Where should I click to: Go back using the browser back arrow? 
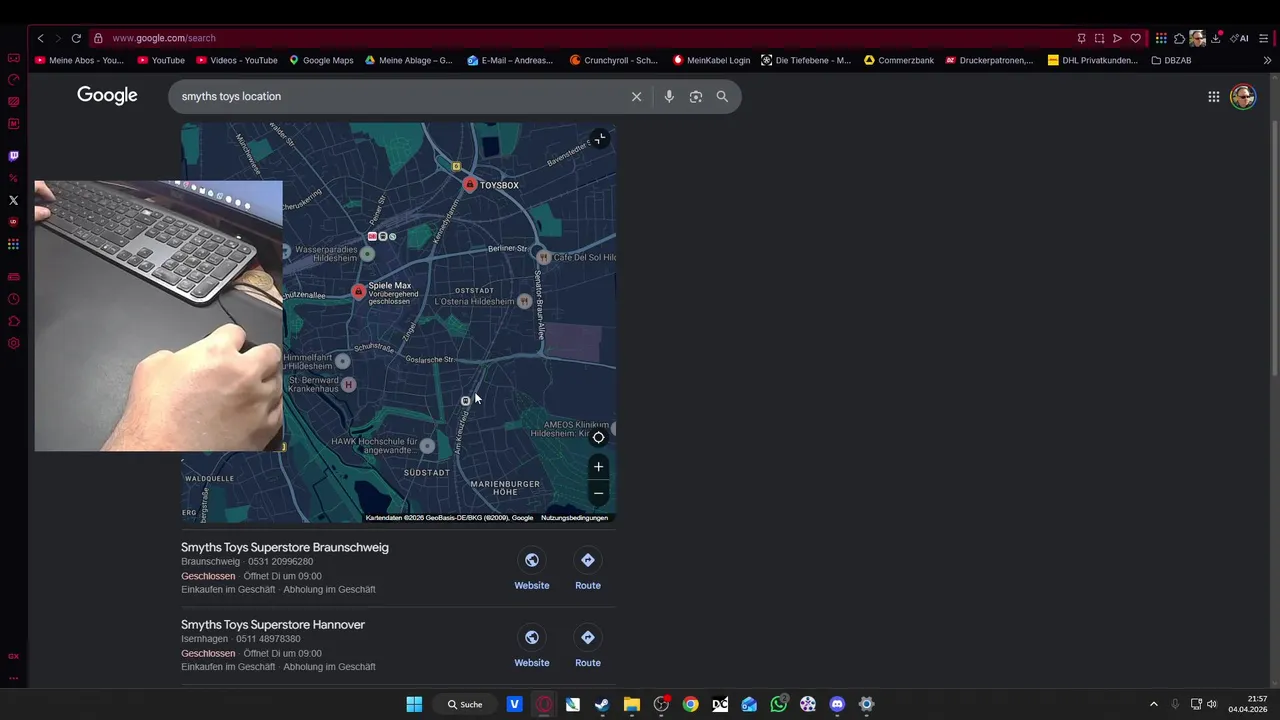click(x=40, y=38)
